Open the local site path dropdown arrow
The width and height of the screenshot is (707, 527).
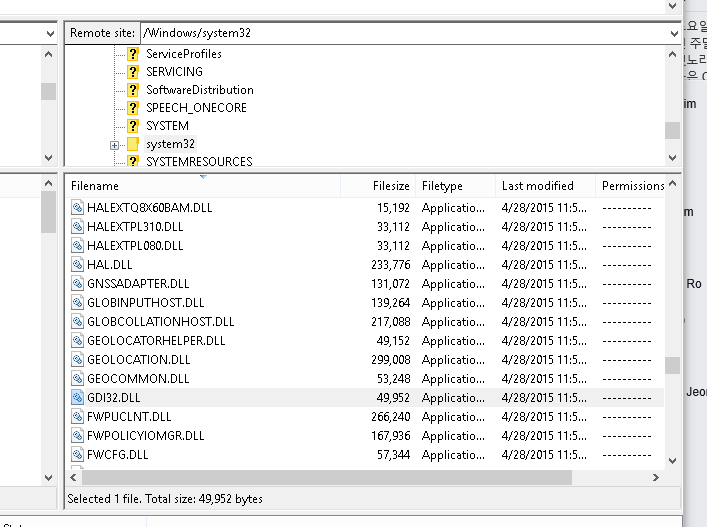pyautogui.click(x=50, y=33)
